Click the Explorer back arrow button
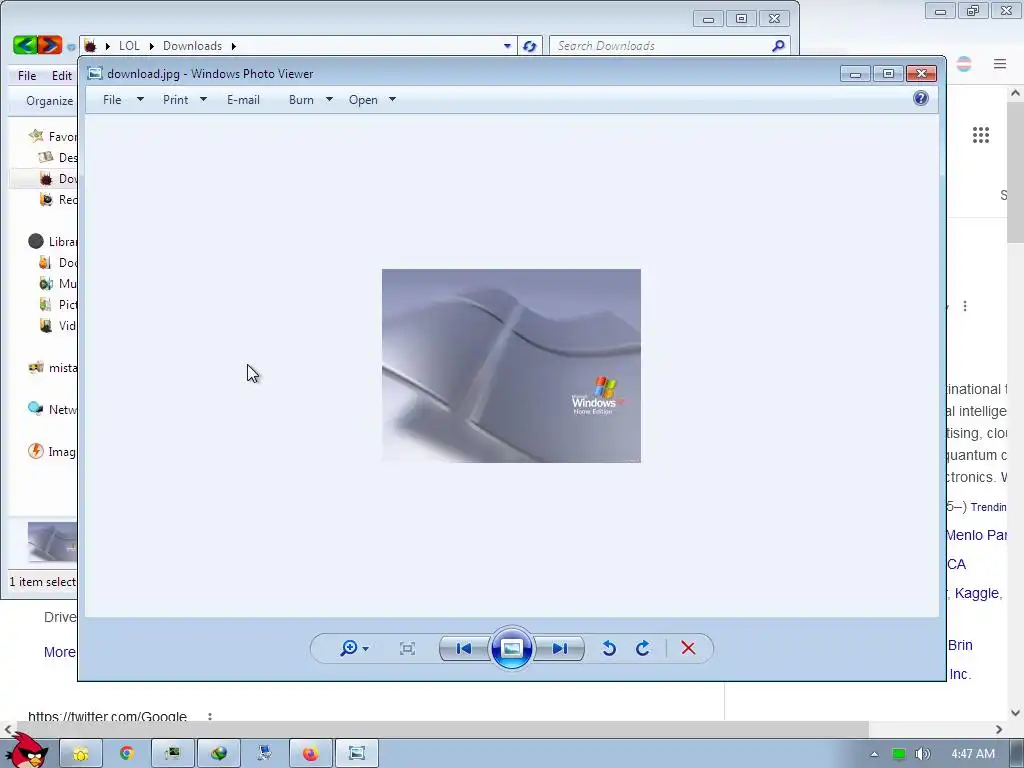The image size is (1024, 768). (x=25, y=45)
